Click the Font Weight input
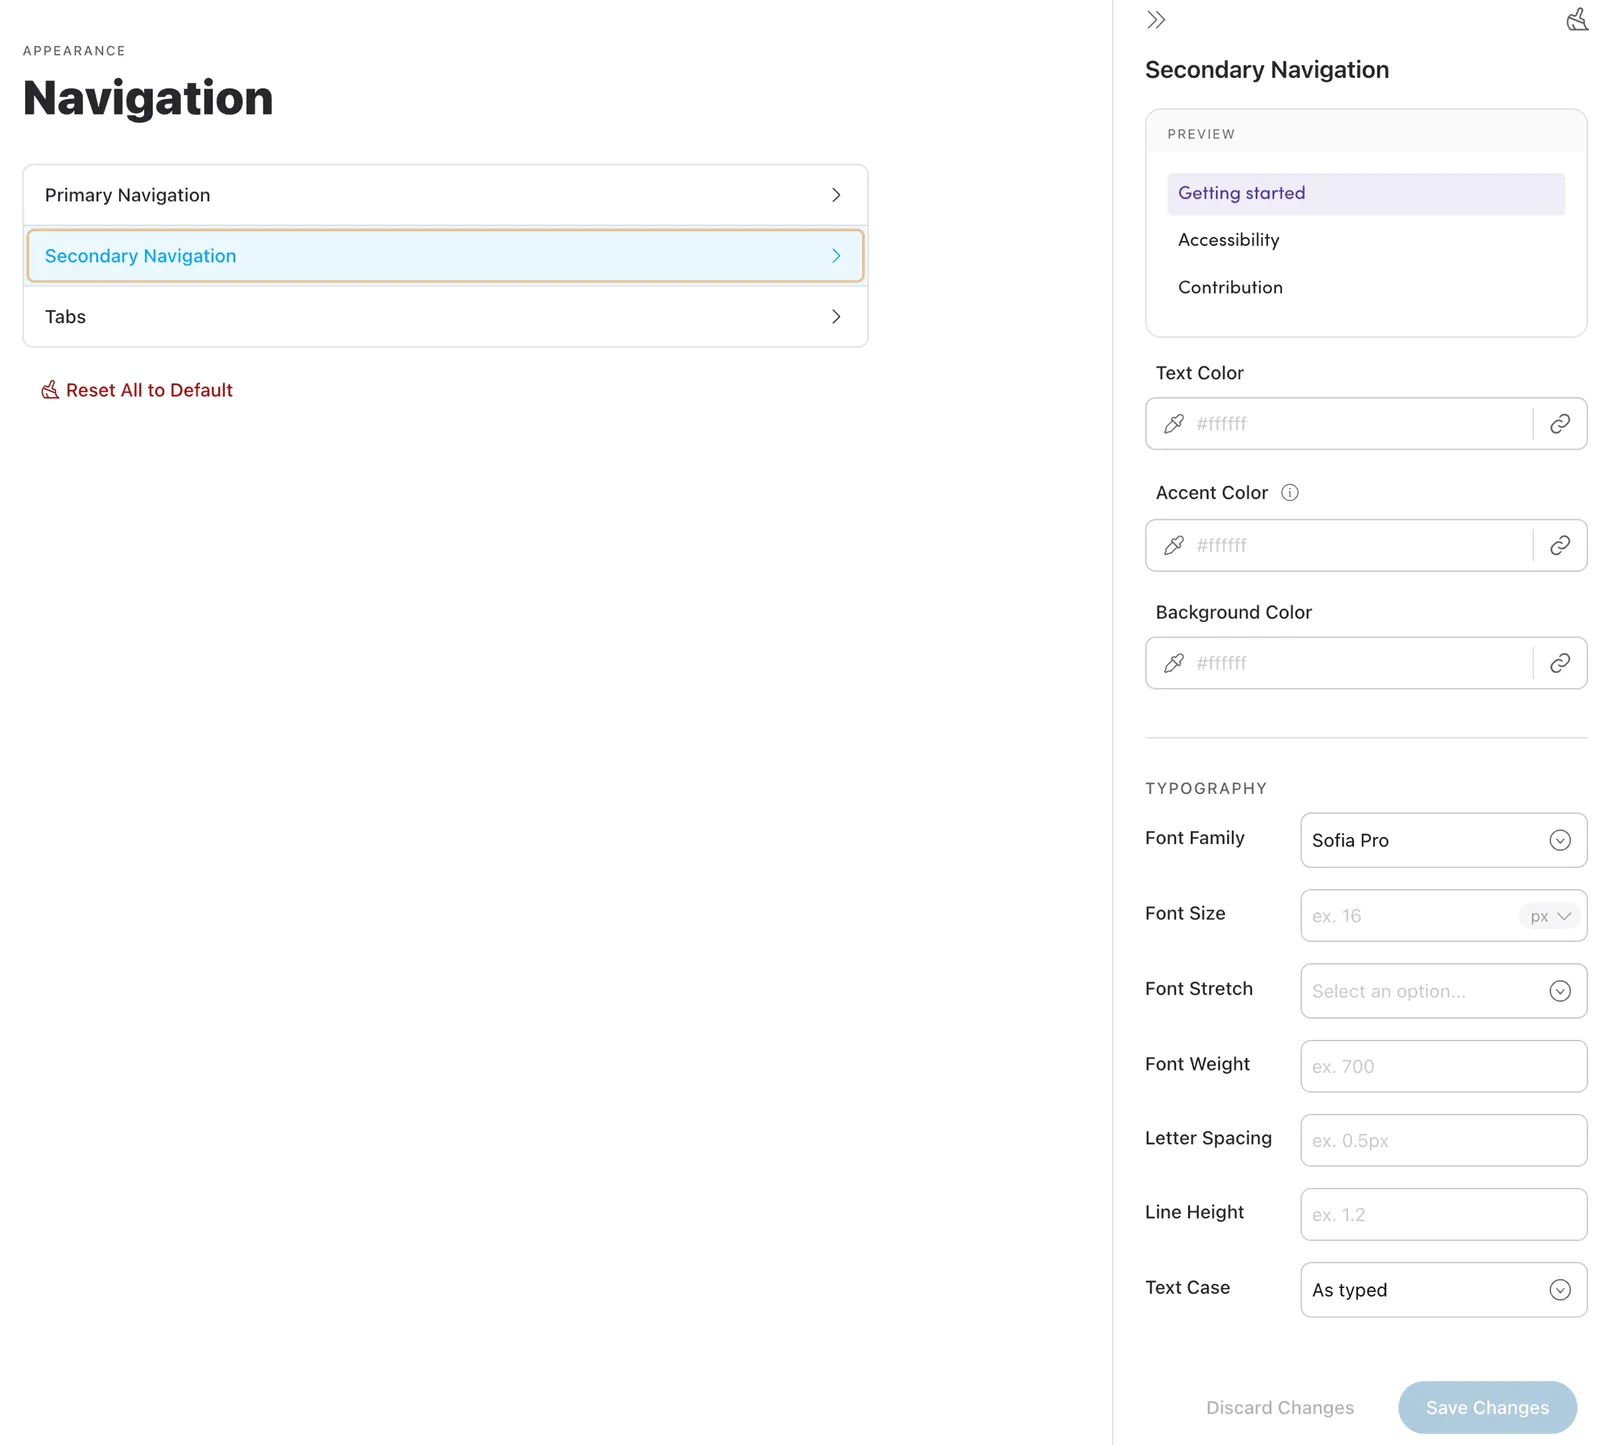Viewport: 1600px width, 1445px height. [1443, 1066]
